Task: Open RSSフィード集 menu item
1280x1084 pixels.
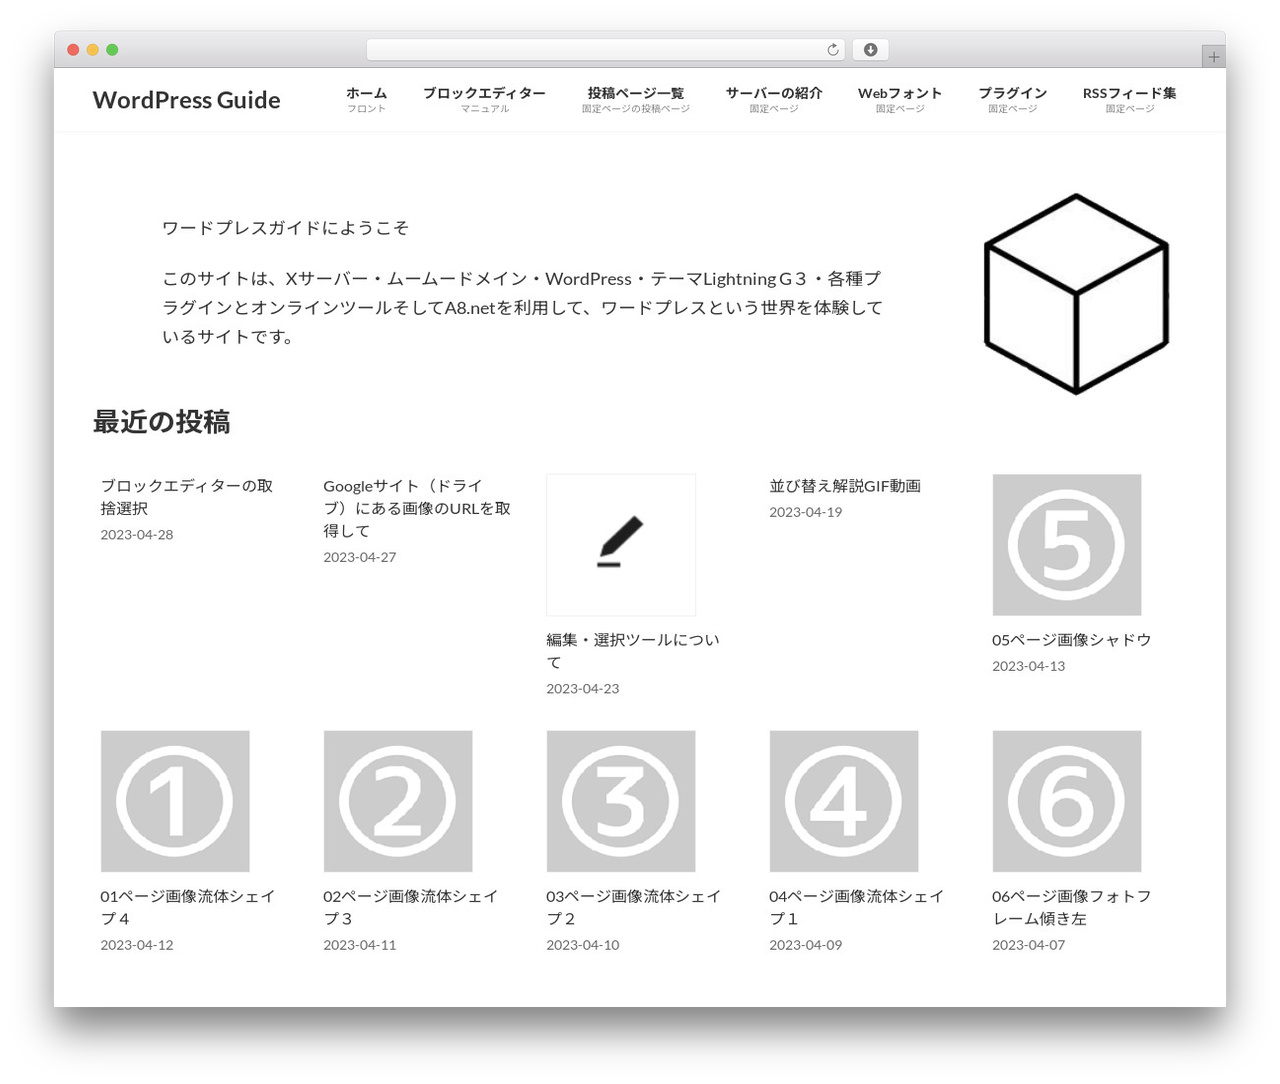Action: coord(1130,99)
